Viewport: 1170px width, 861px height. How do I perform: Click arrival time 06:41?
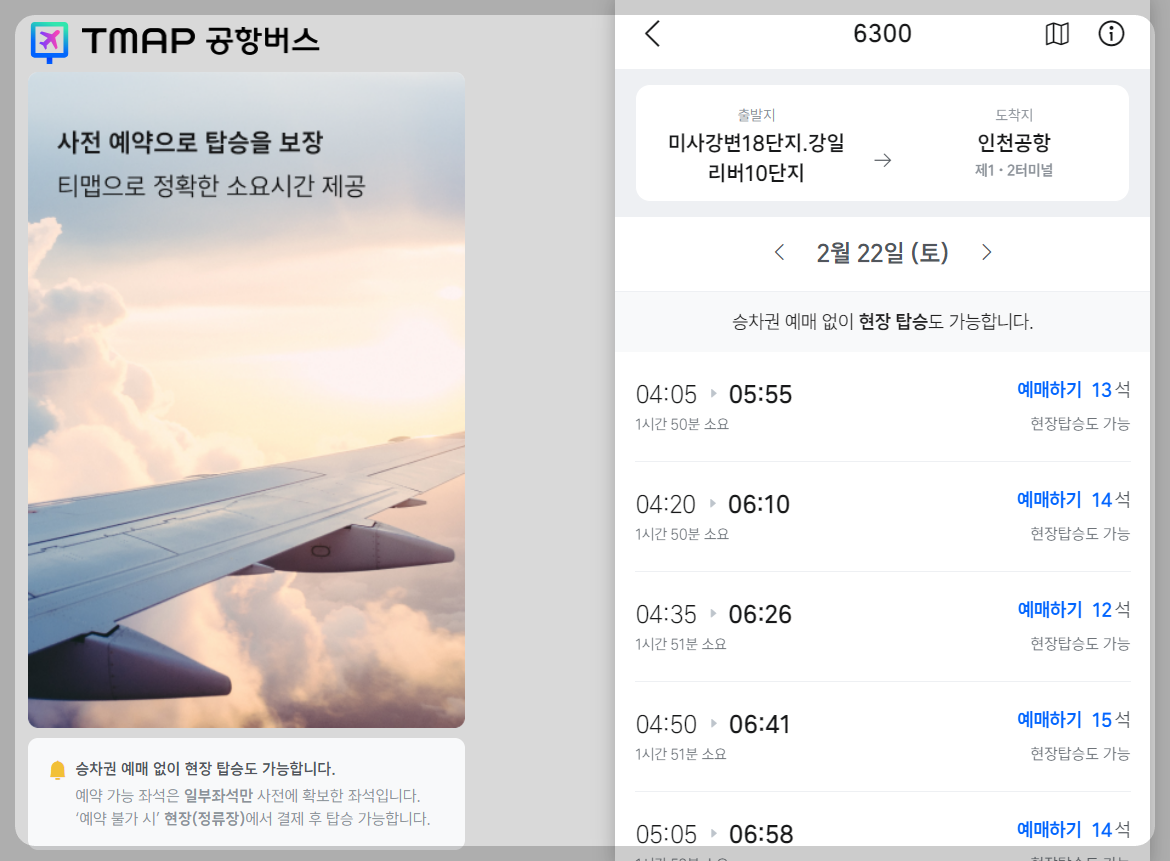pos(760,724)
